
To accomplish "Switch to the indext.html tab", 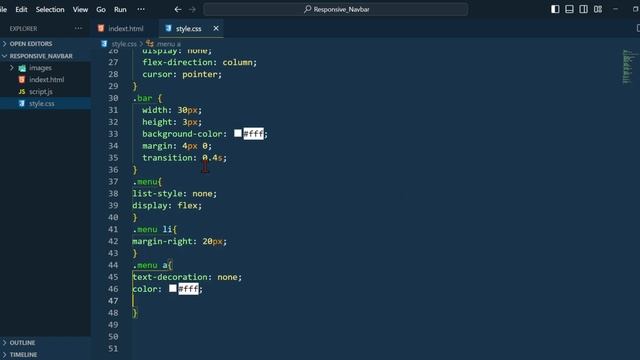I will [x=126, y=29].
